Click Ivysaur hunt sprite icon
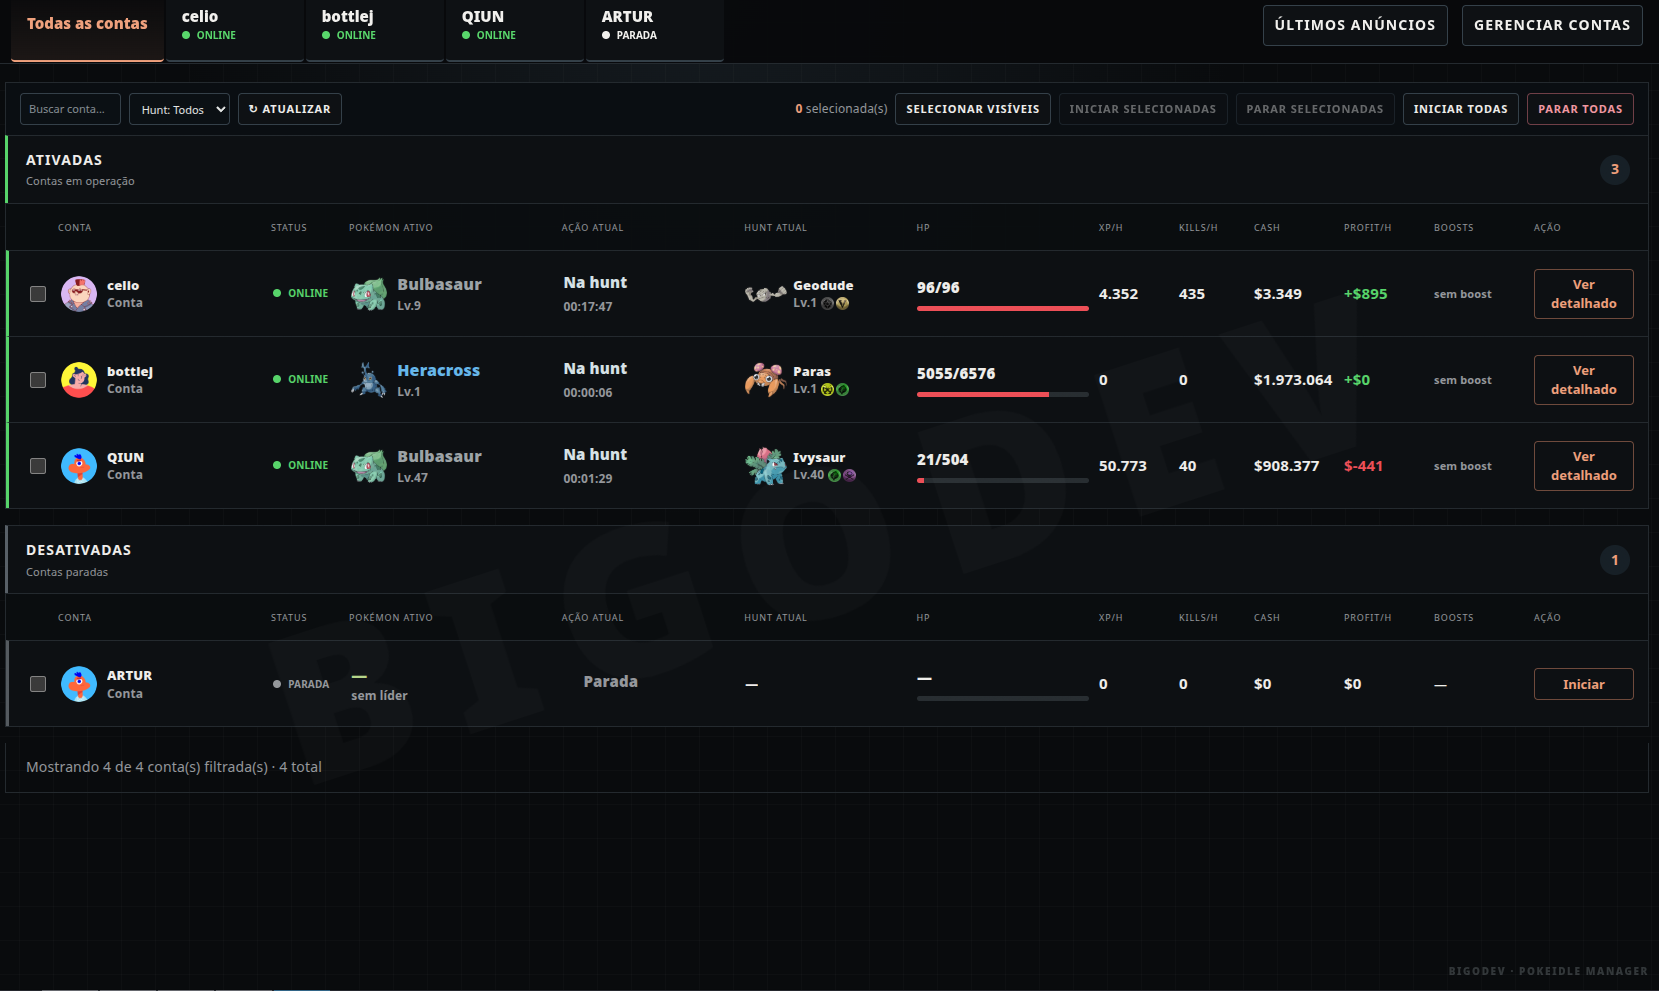The width and height of the screenshot is (1659, 991). pyautogui.click(x=765, y=466)
